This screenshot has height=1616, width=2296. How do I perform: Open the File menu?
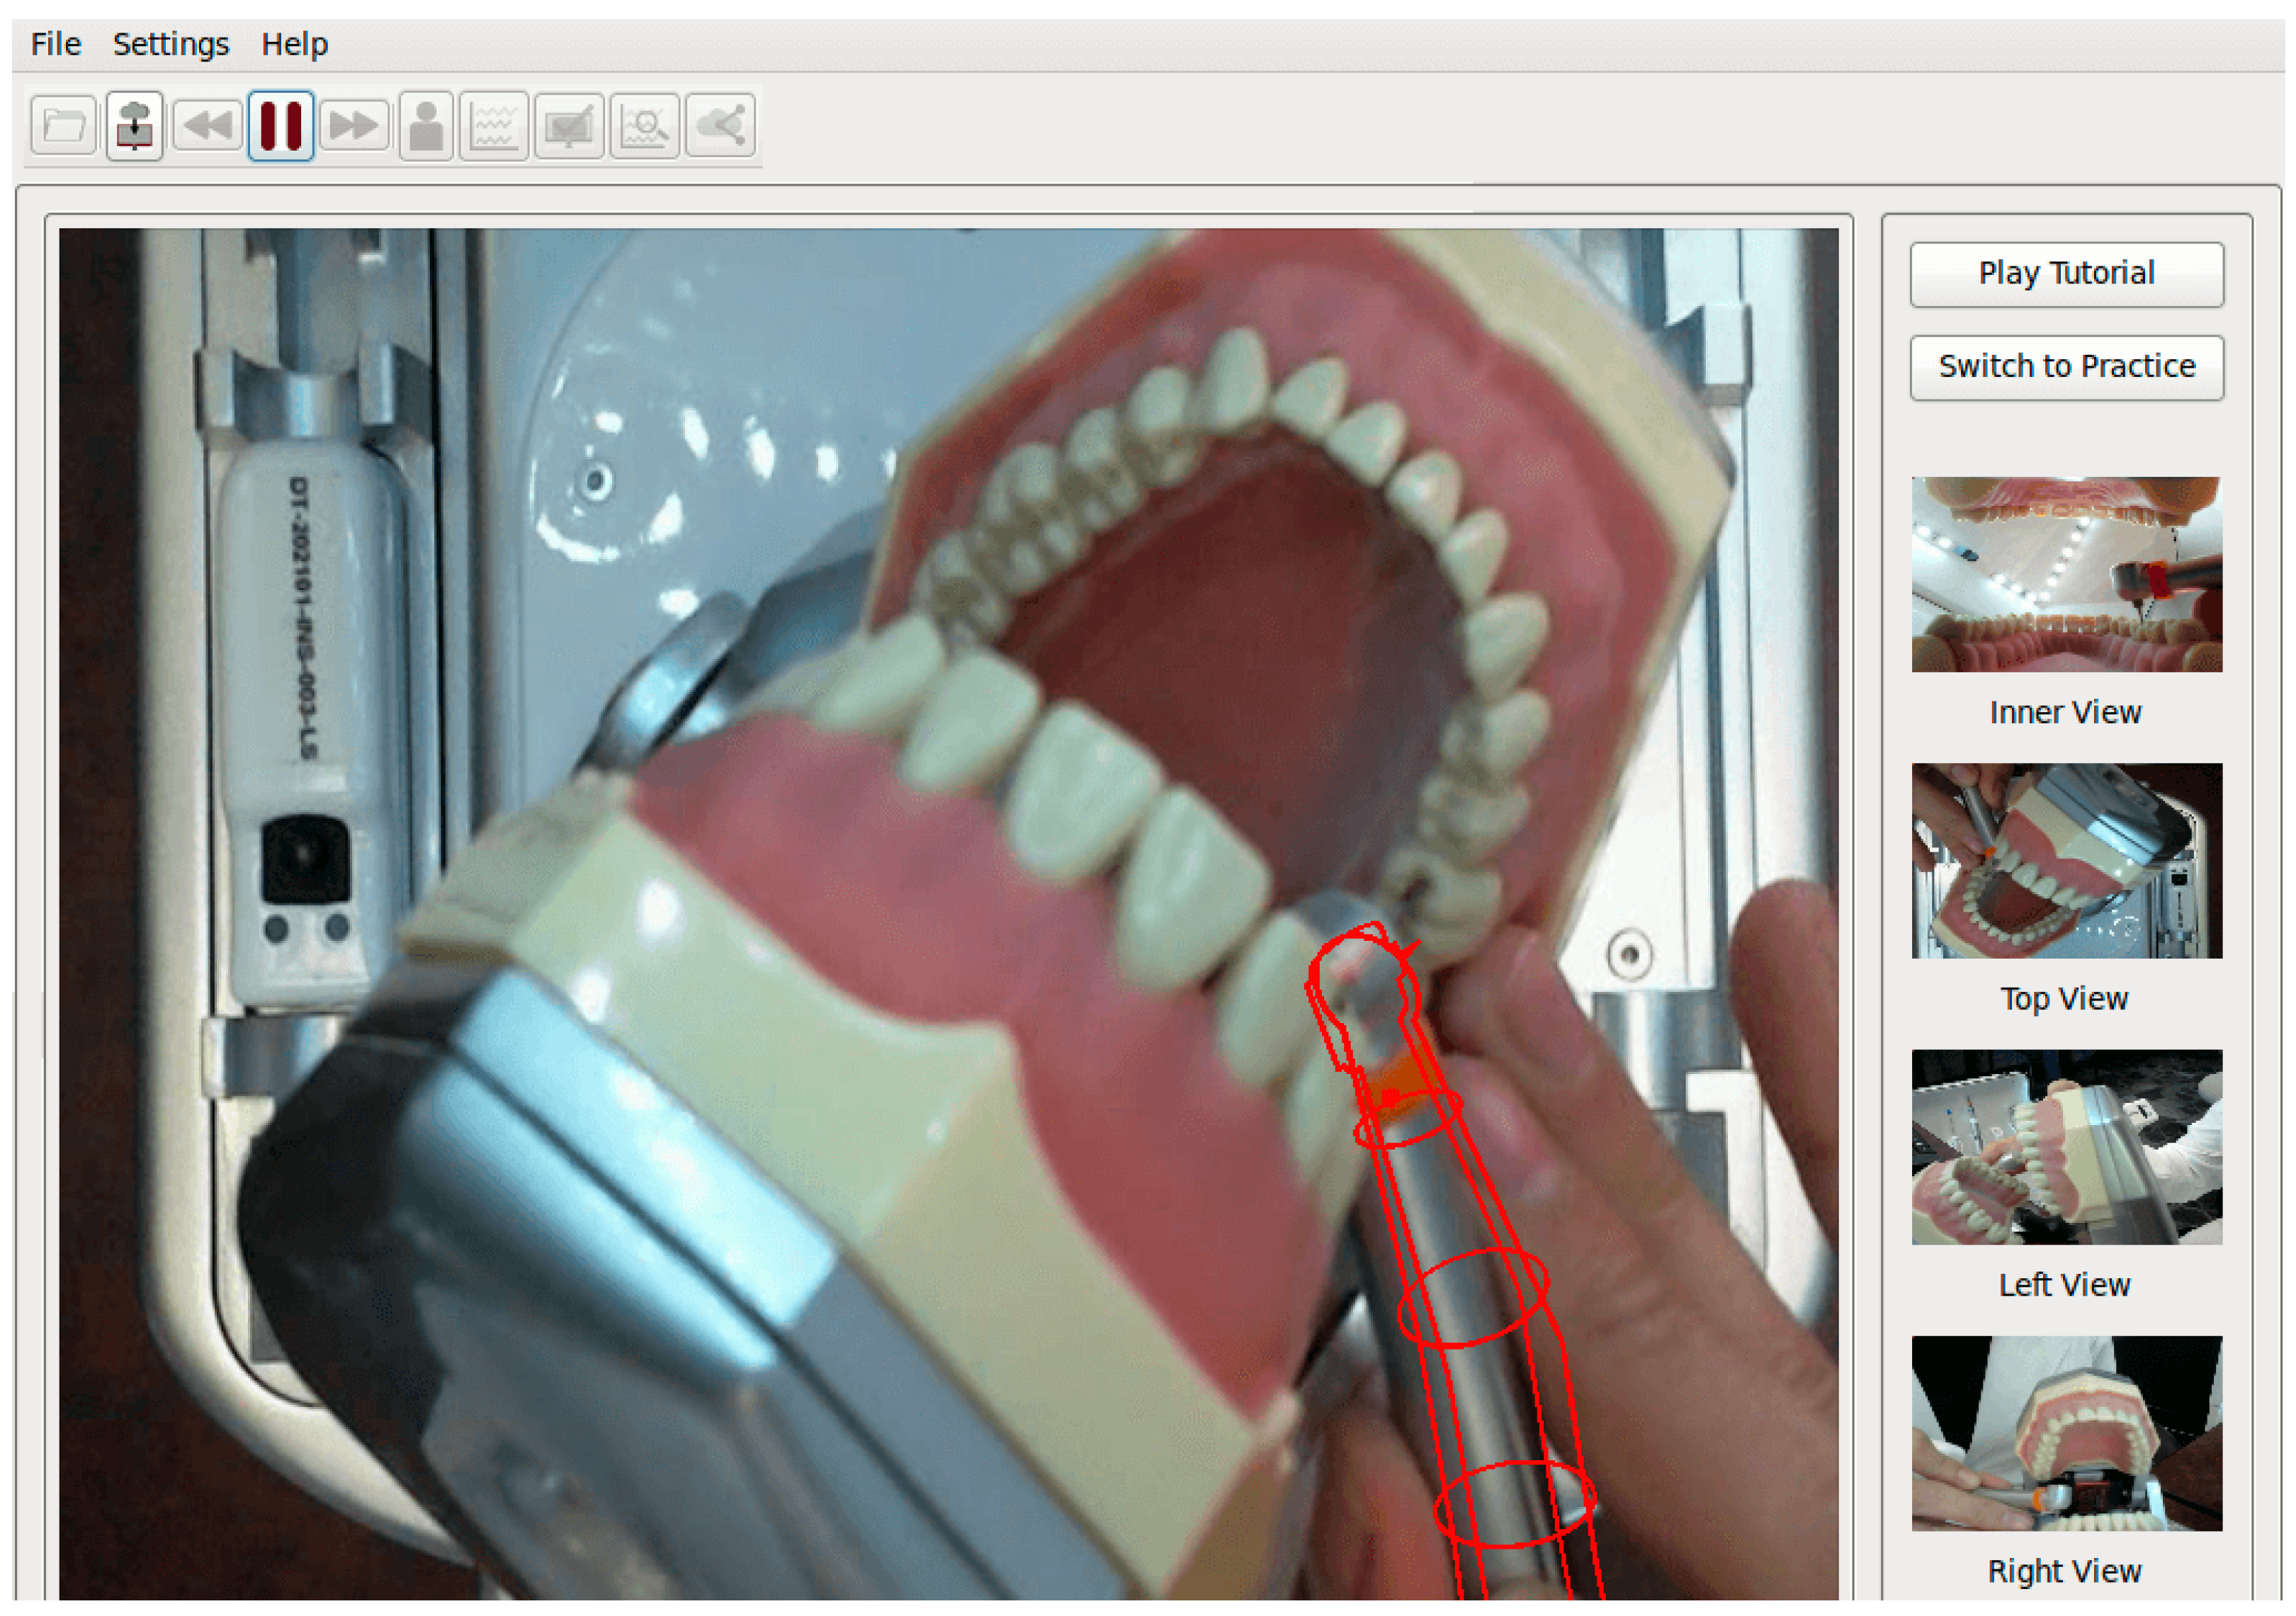56,44
